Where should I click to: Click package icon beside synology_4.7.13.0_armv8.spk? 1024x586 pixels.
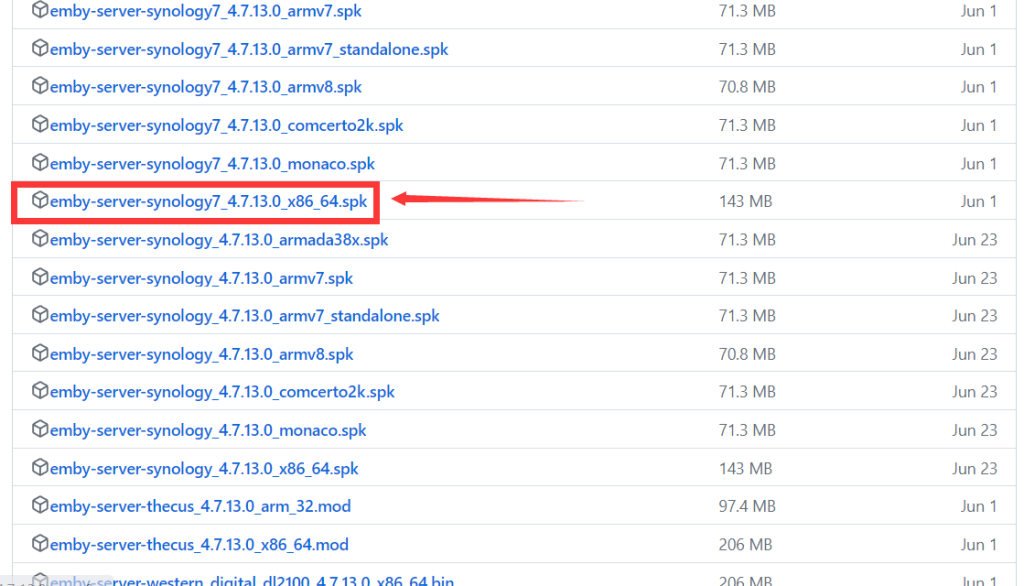pyautogui.click(x=40, y=353)
